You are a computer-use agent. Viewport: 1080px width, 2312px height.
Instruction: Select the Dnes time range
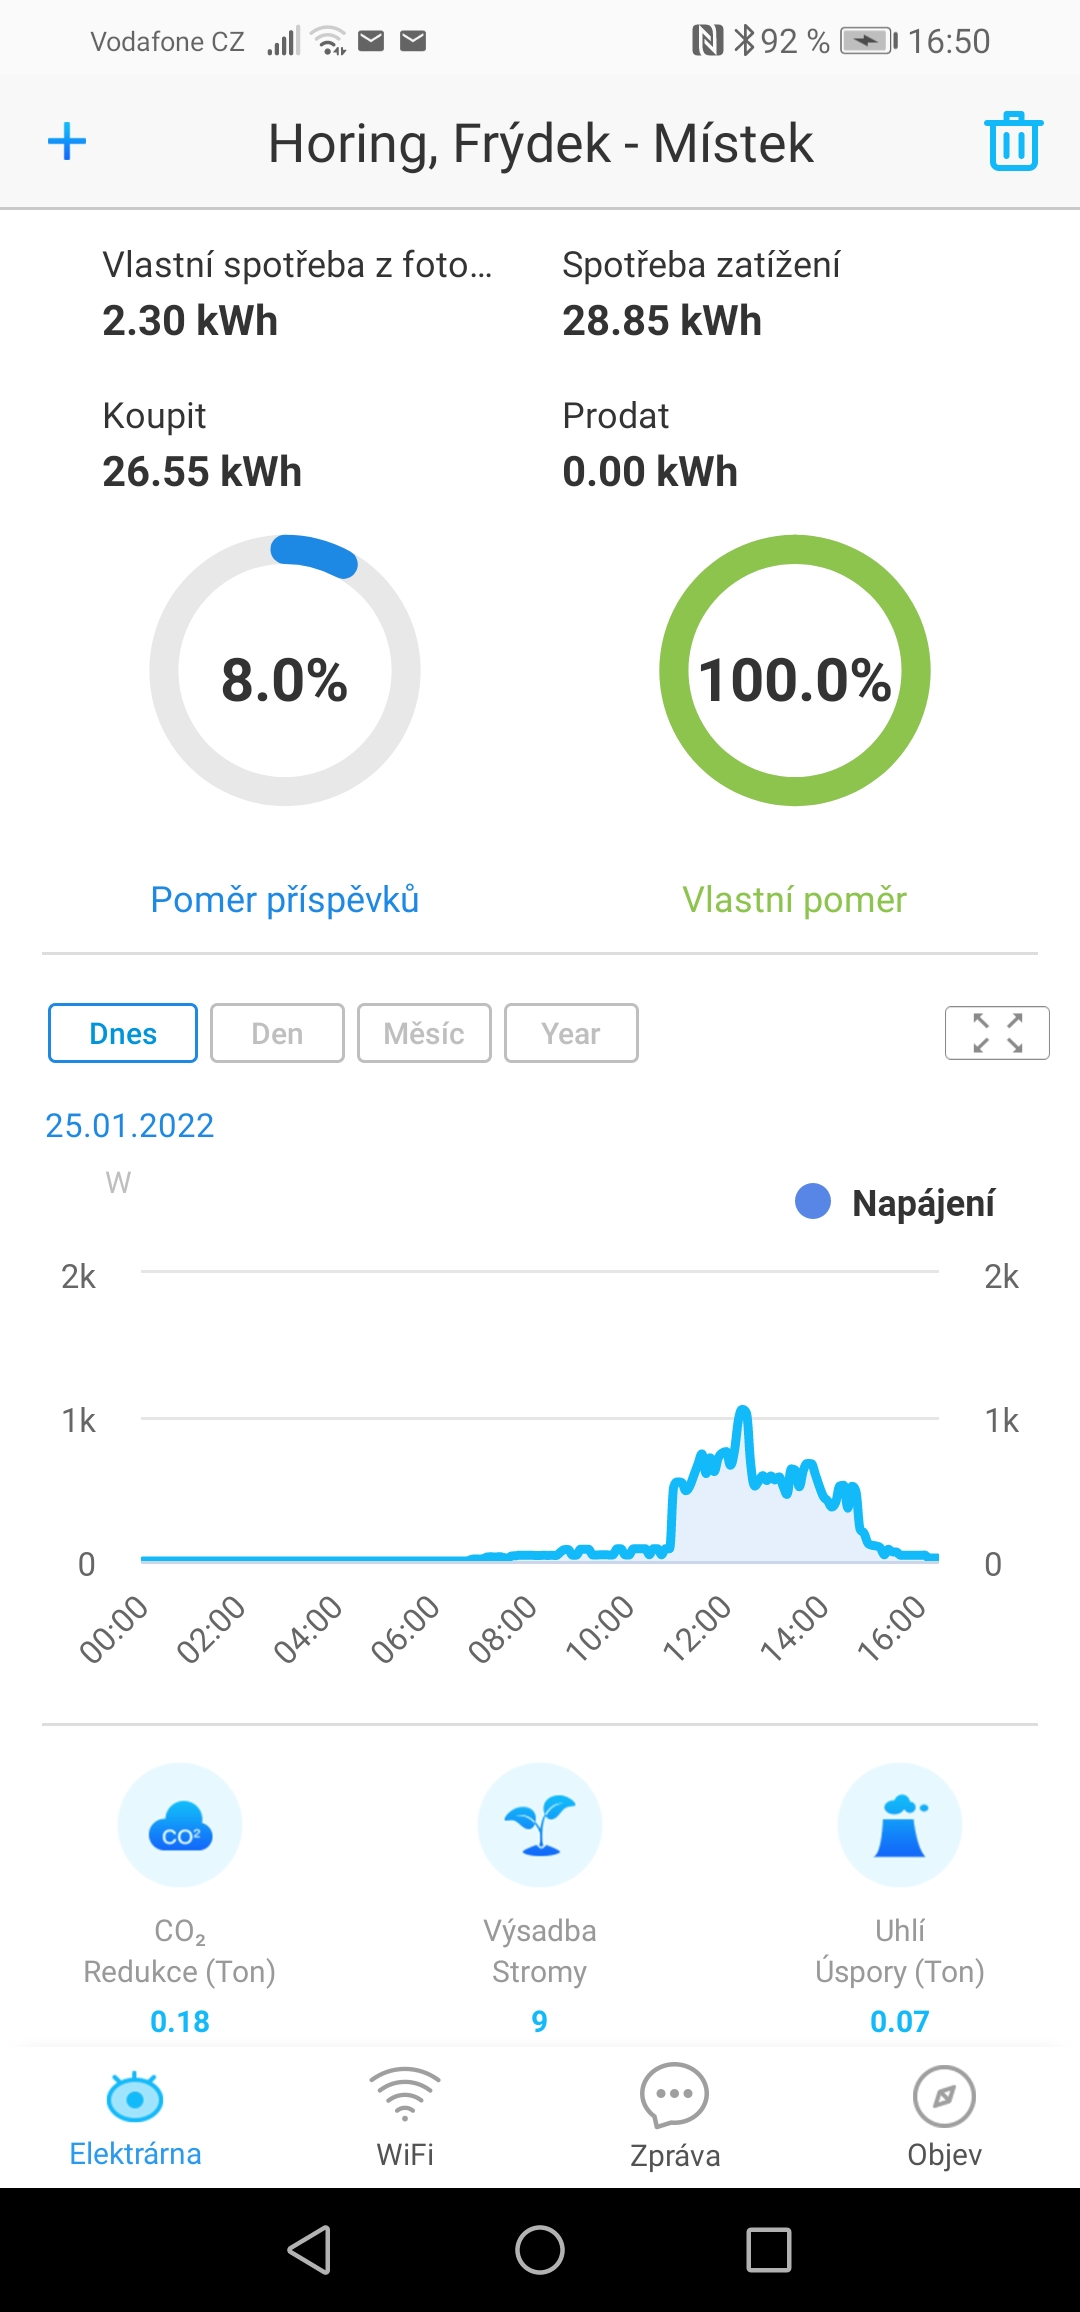[x=123, y=1033]
